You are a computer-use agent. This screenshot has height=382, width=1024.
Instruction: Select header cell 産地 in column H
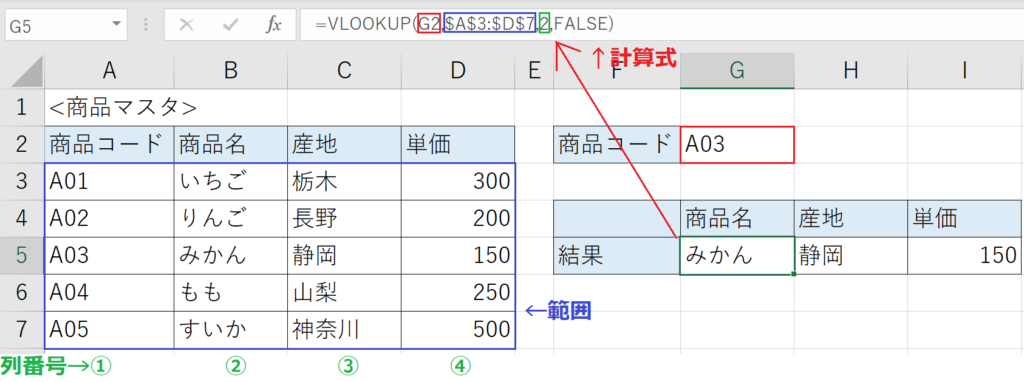pos(850,219)
